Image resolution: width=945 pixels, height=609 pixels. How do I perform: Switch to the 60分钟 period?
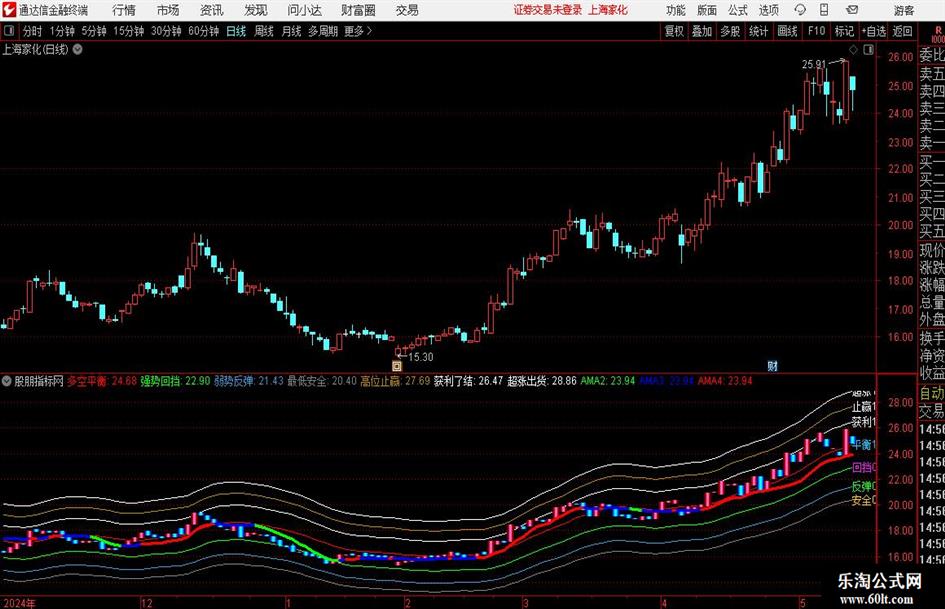pos(204,31)
